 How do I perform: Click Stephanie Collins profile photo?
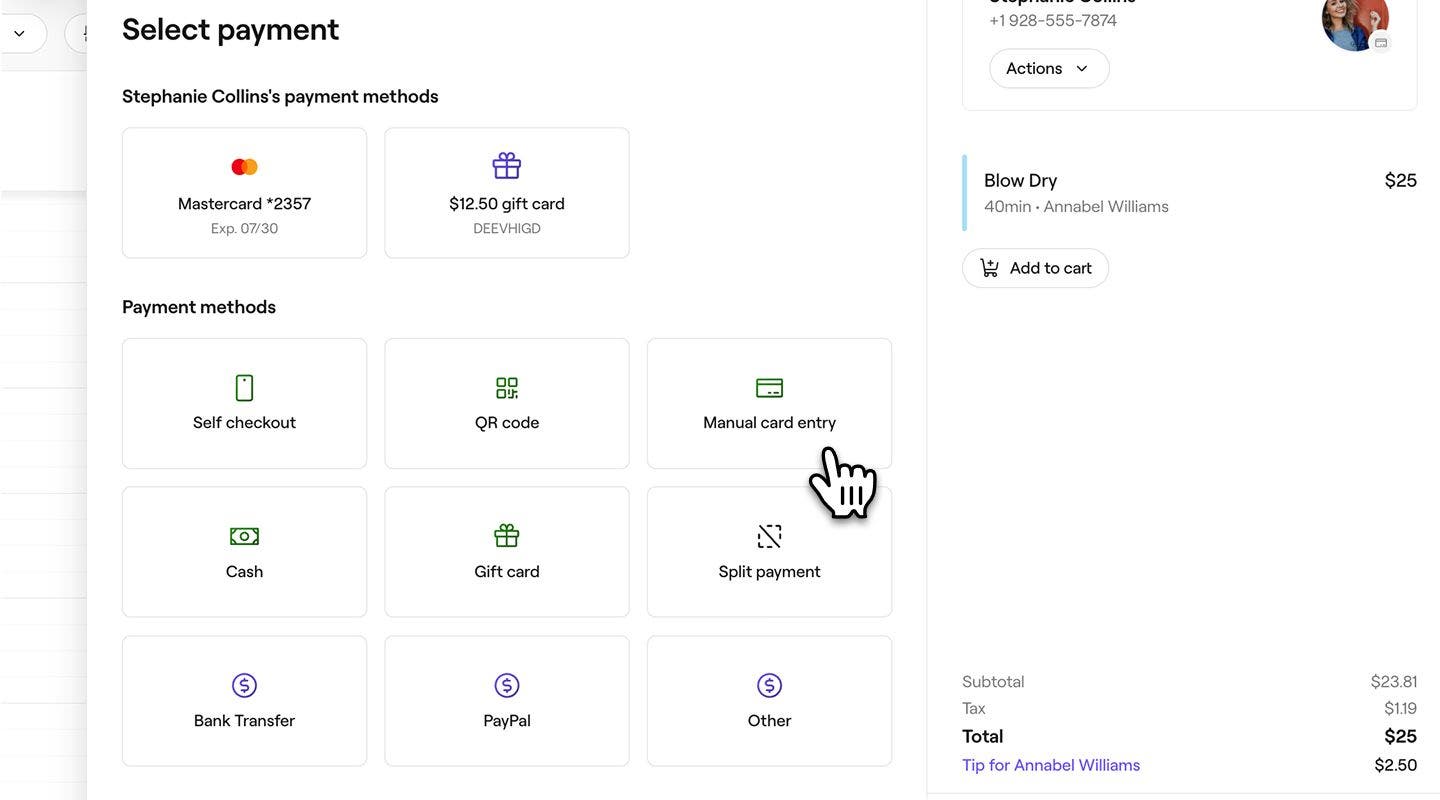click(x=1355, y=18)
